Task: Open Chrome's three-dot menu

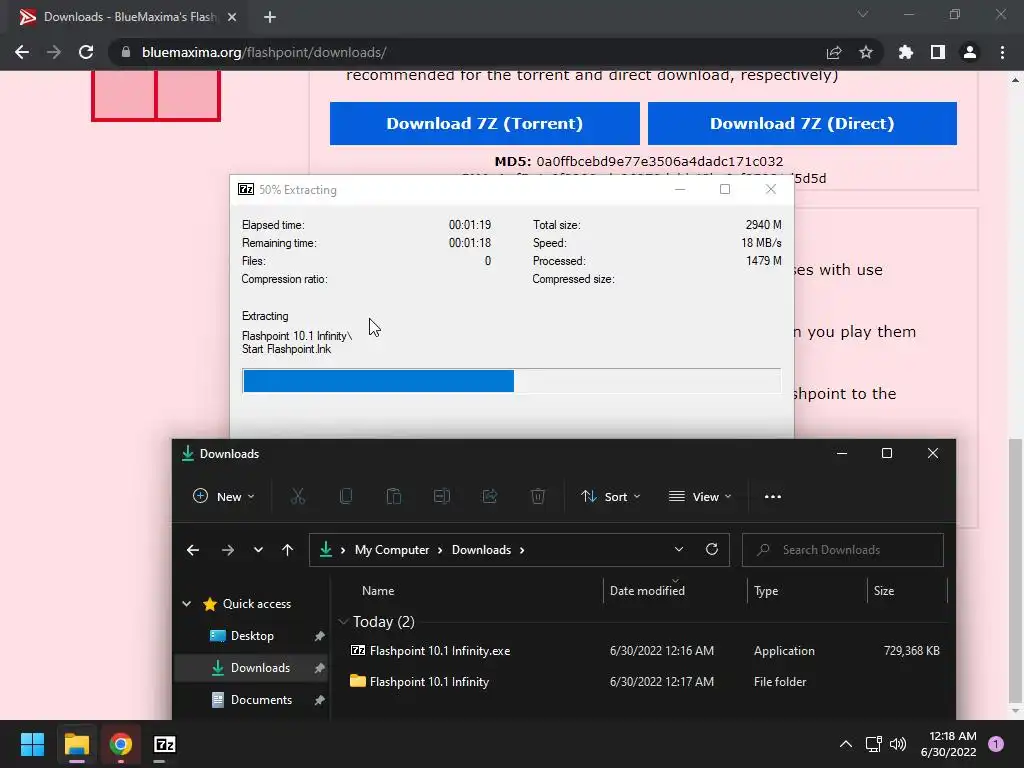Action: pos(1002,52)
